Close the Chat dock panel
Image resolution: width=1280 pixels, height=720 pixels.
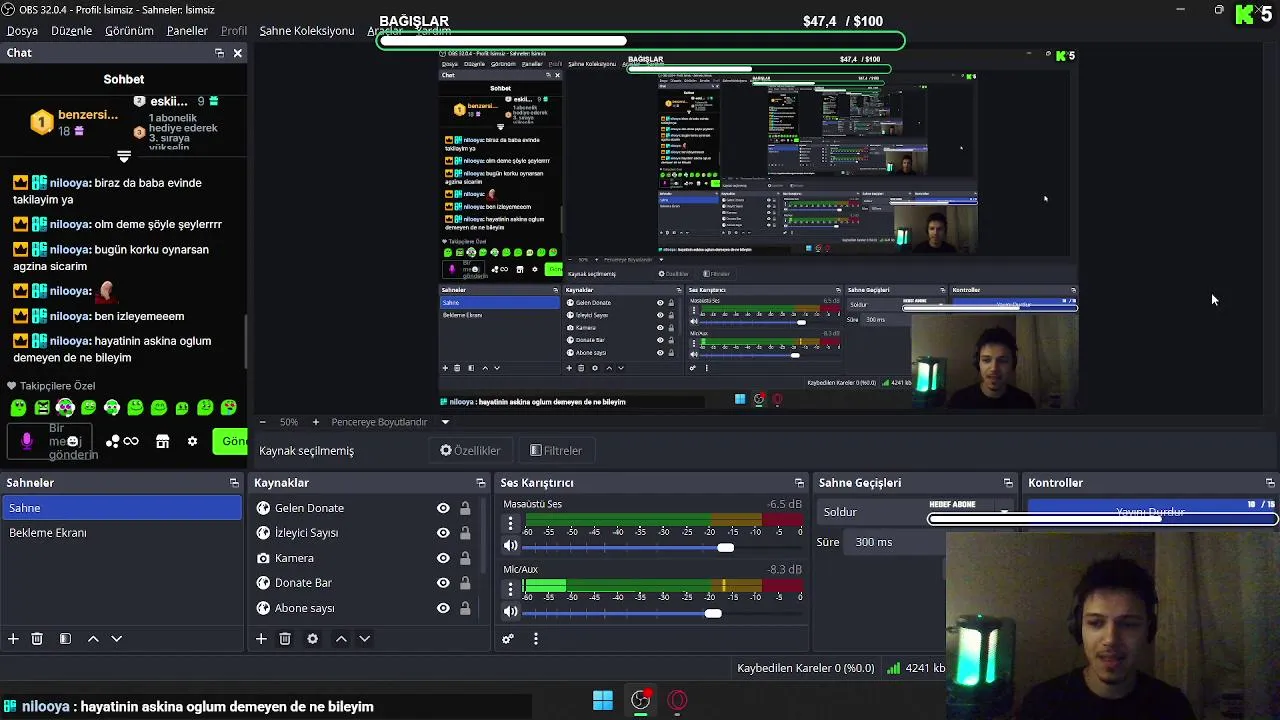(x=238, y=53)
